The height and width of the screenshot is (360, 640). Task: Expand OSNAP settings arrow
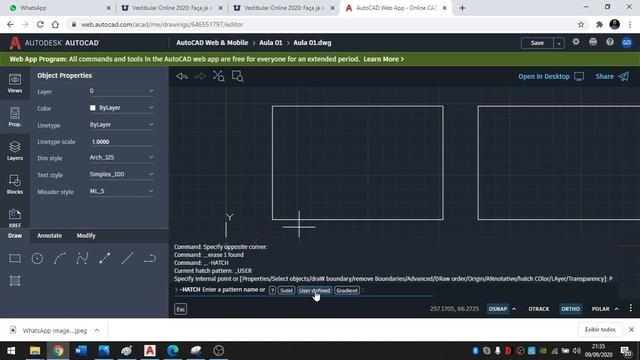(514, 309)
